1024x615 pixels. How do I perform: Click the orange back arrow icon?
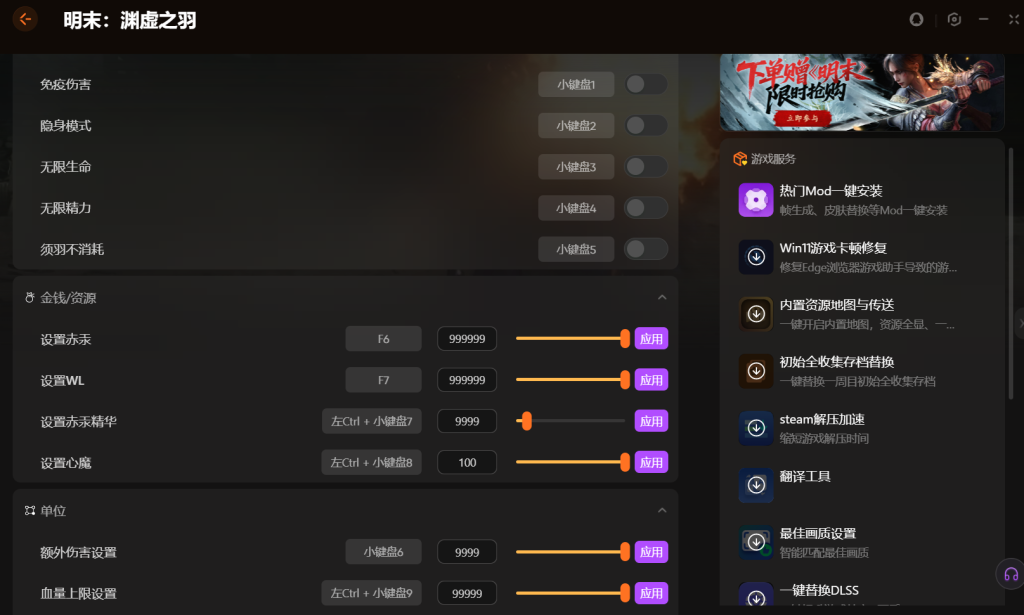tap(25, 20)
